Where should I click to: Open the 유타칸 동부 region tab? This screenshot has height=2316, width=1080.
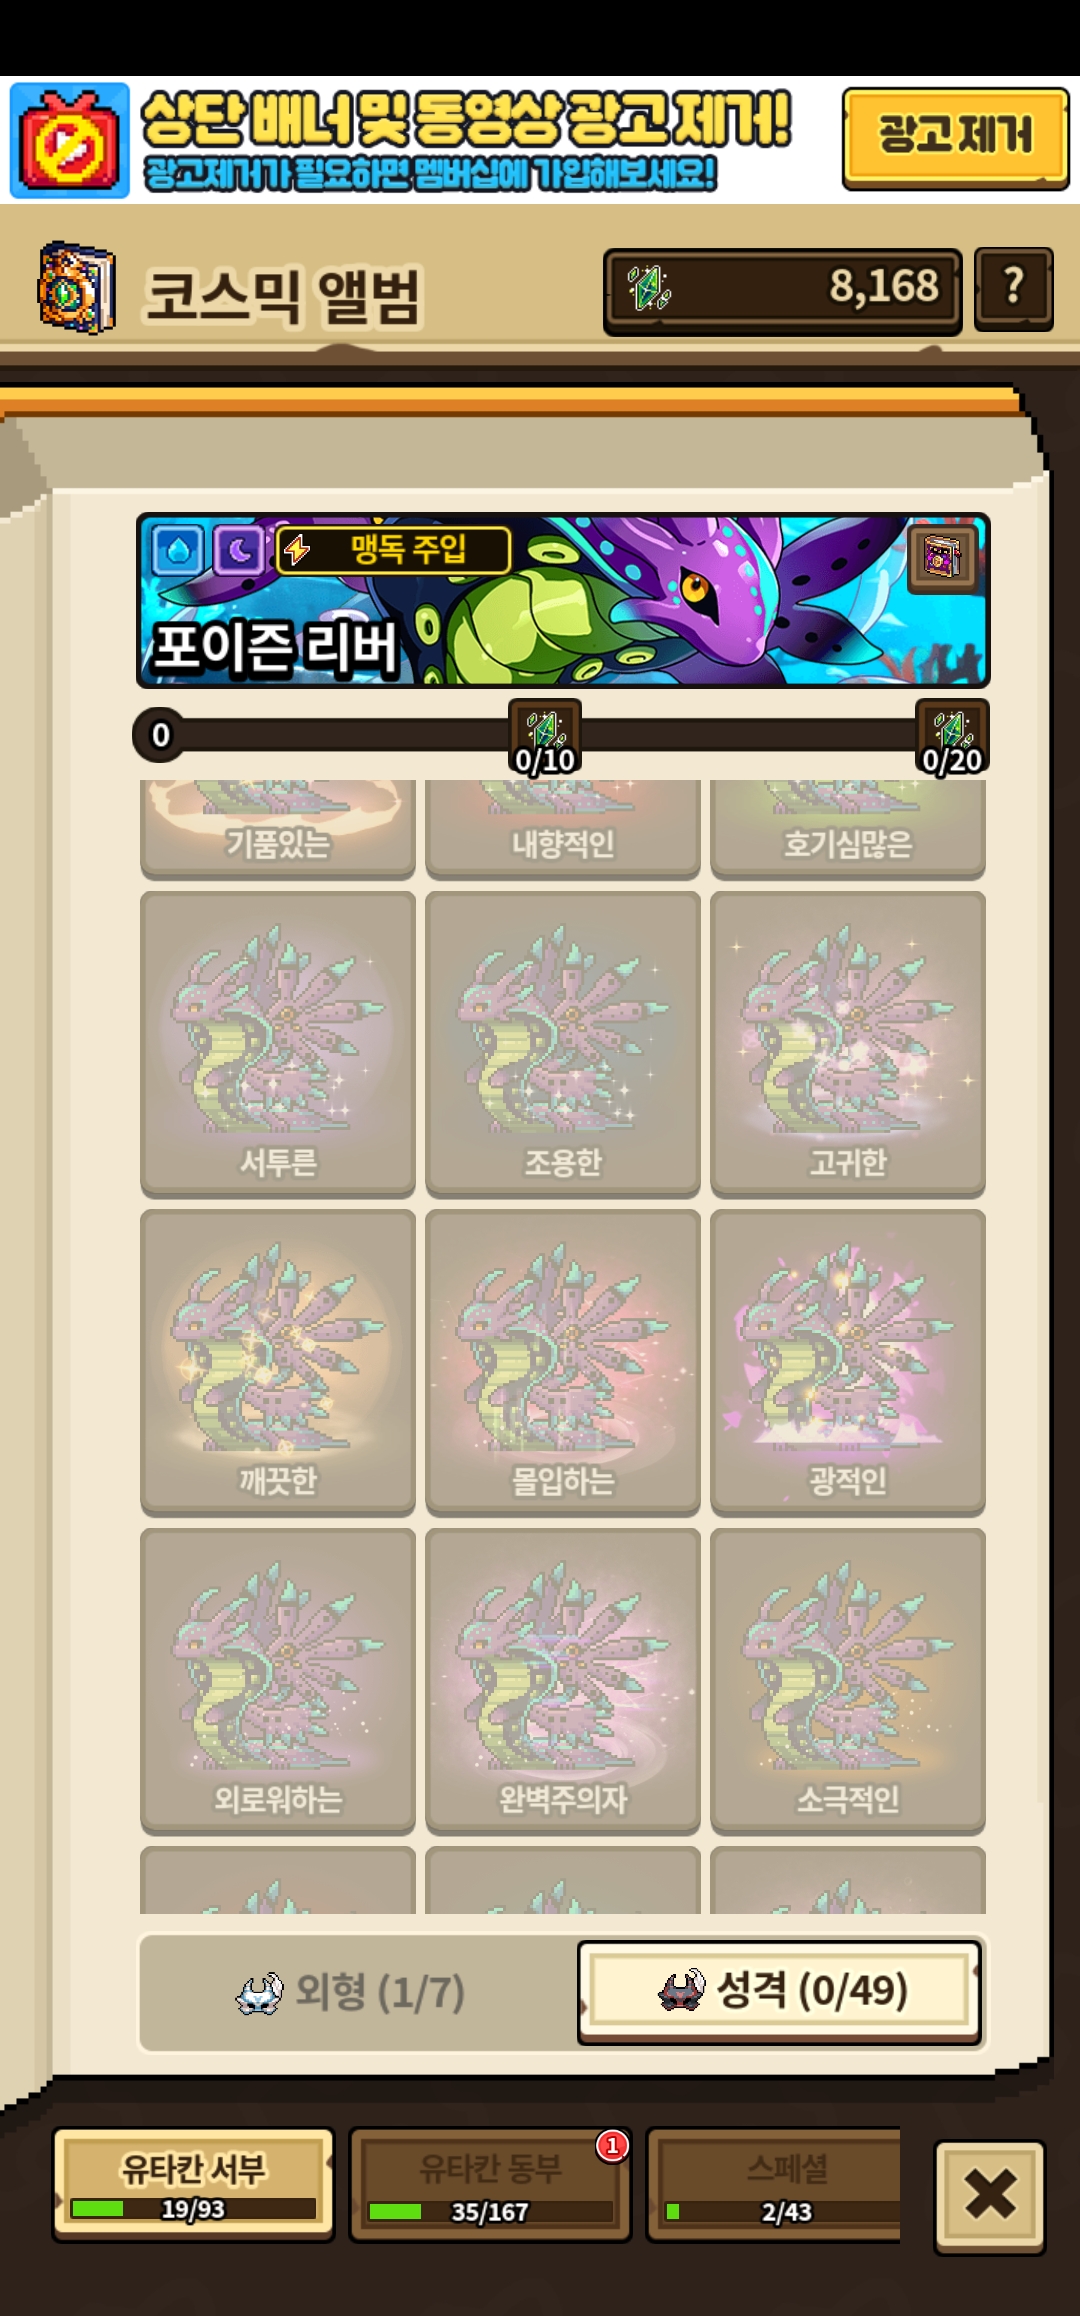click(490, 2184)
